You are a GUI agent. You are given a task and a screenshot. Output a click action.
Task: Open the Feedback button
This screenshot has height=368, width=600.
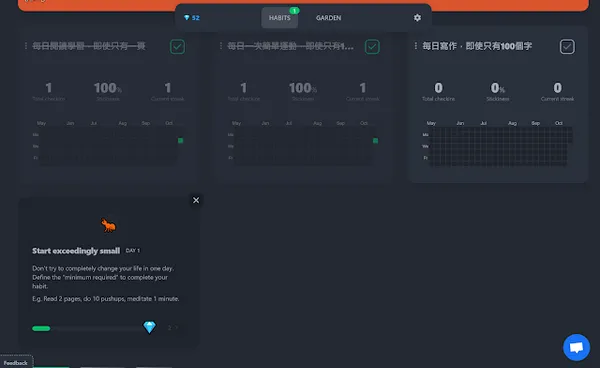tap(16, 362)
